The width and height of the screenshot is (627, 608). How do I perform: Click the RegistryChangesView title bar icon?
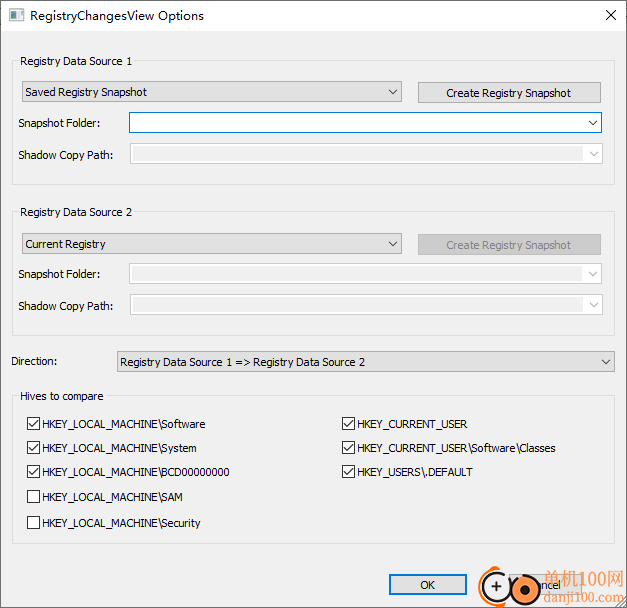(16, 16)
